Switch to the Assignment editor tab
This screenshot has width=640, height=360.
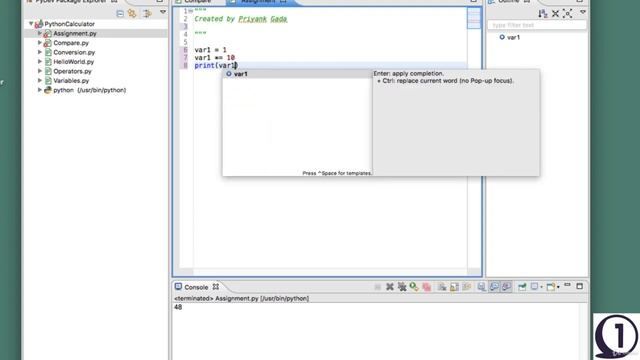[258, 2]
